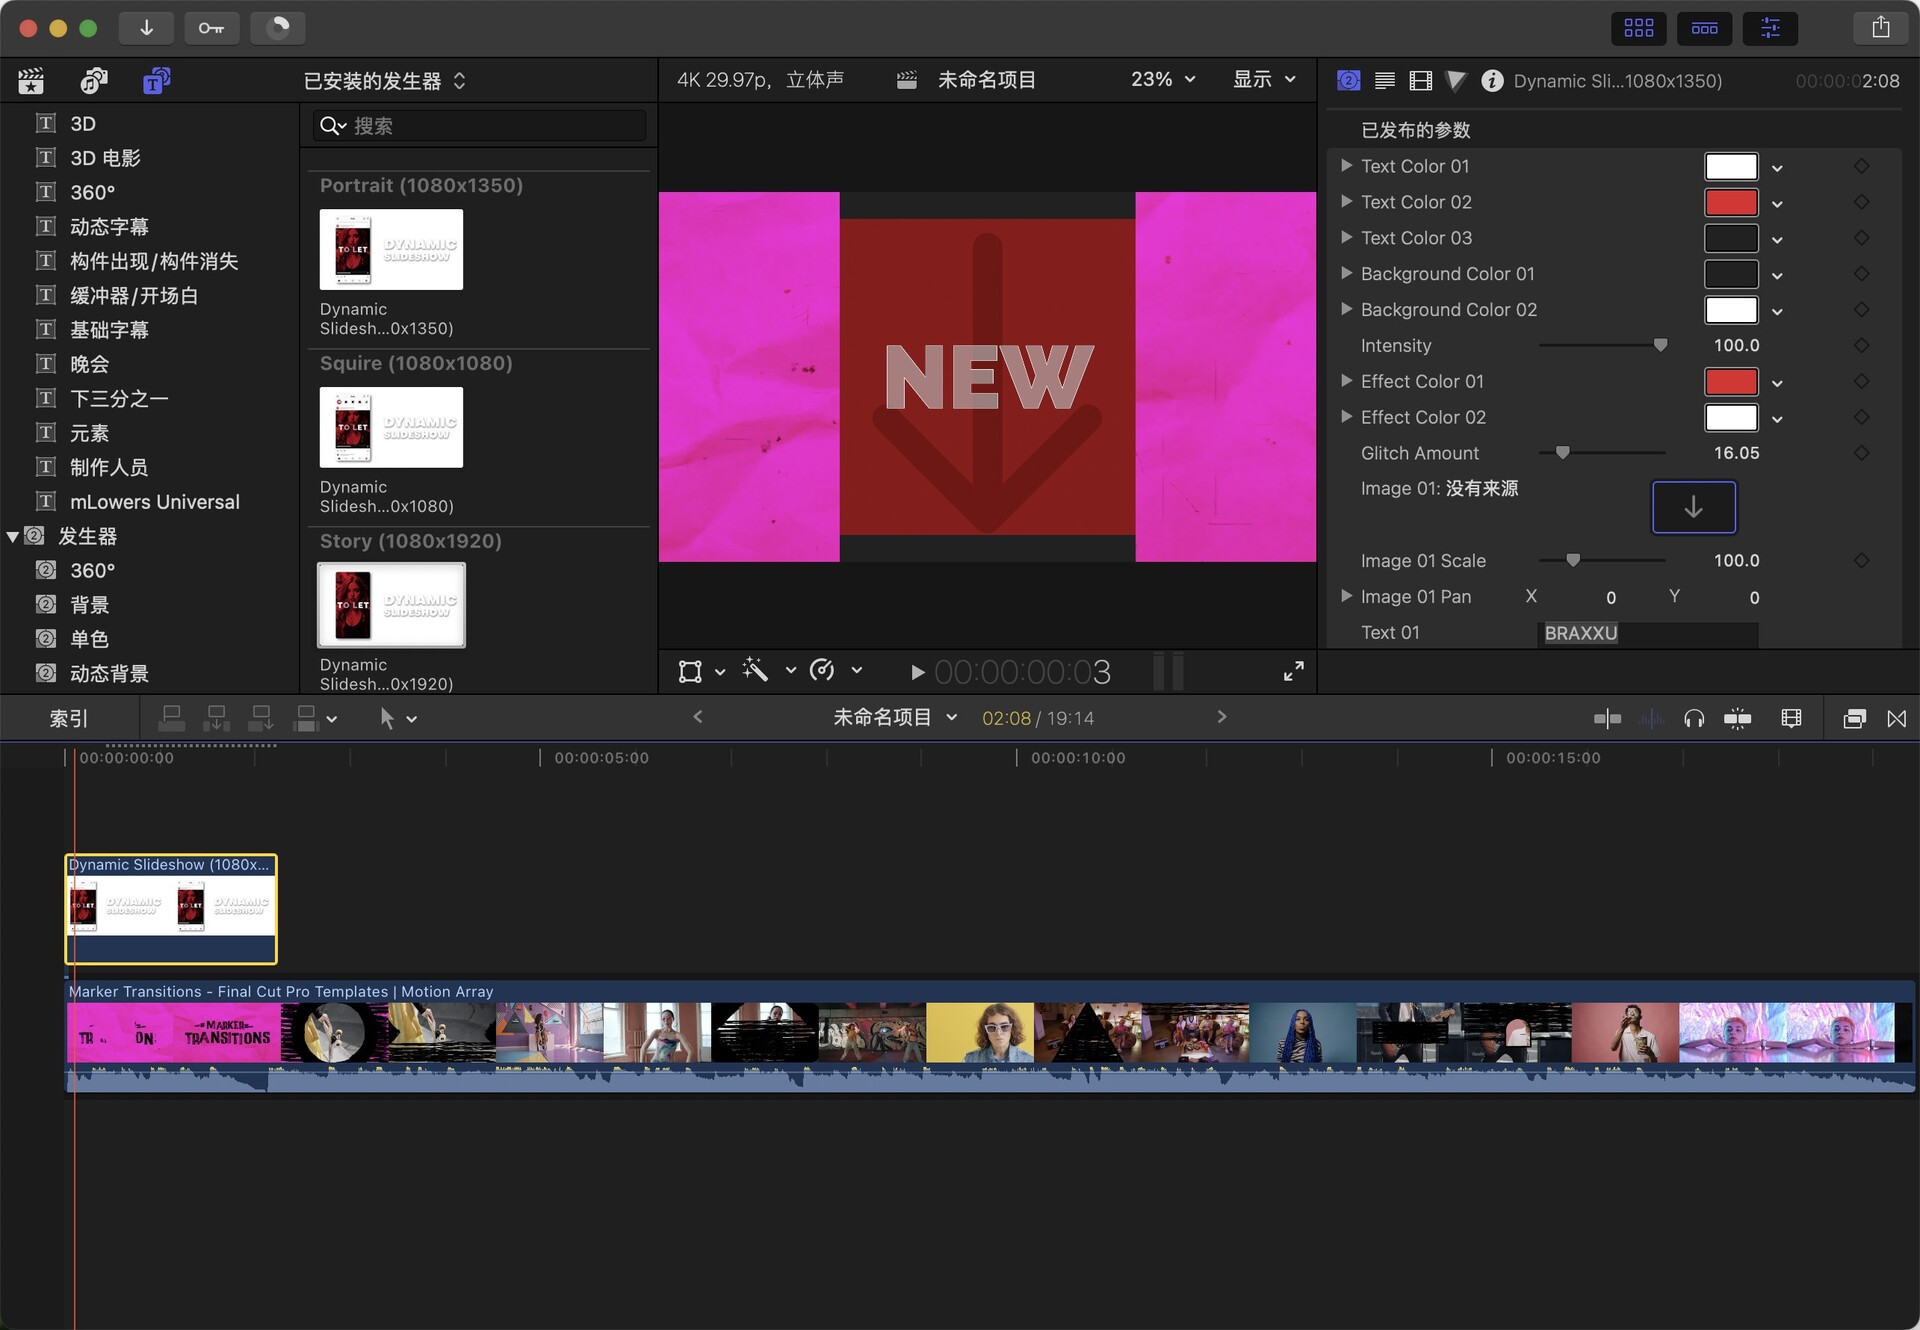Open the Effect Color 02 color popup arrow
1920x1330 pixels.
(1777, 419)
